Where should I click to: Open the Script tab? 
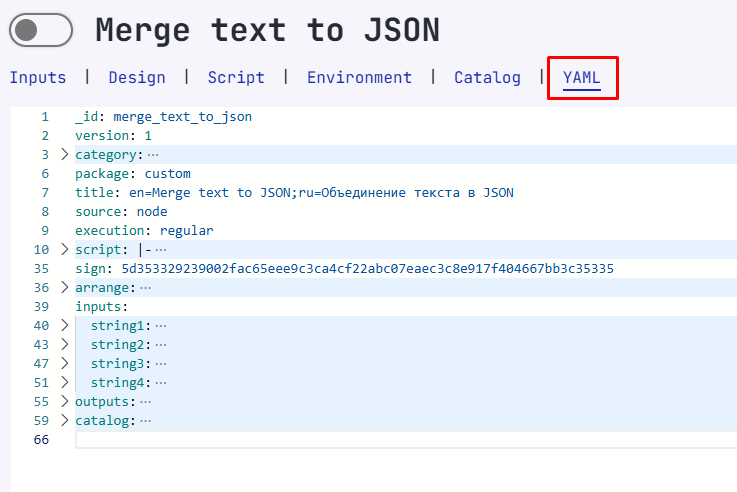(236, 77)
